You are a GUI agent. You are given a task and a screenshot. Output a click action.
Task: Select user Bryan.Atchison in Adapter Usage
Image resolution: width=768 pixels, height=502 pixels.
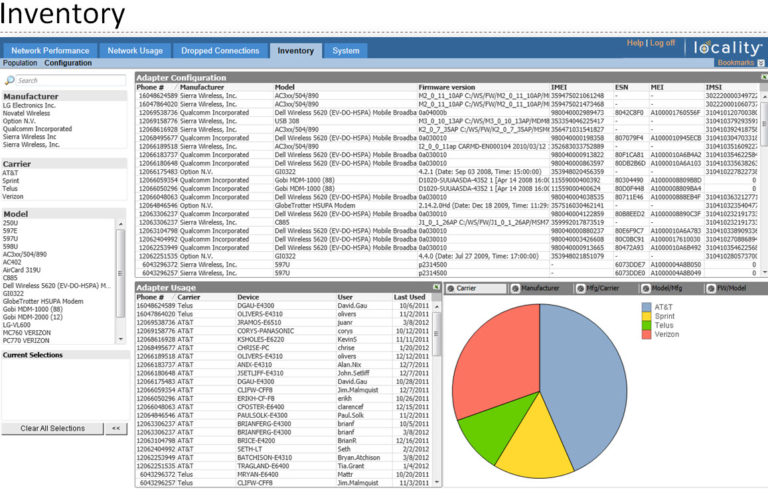(x=359, y=457)
